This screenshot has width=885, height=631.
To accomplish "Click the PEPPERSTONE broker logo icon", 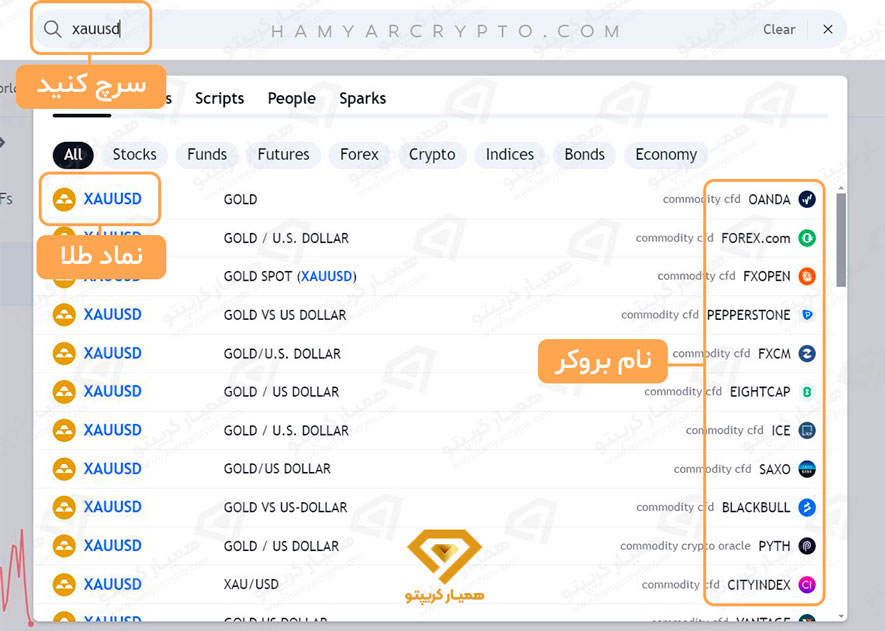I will point(807,315).
